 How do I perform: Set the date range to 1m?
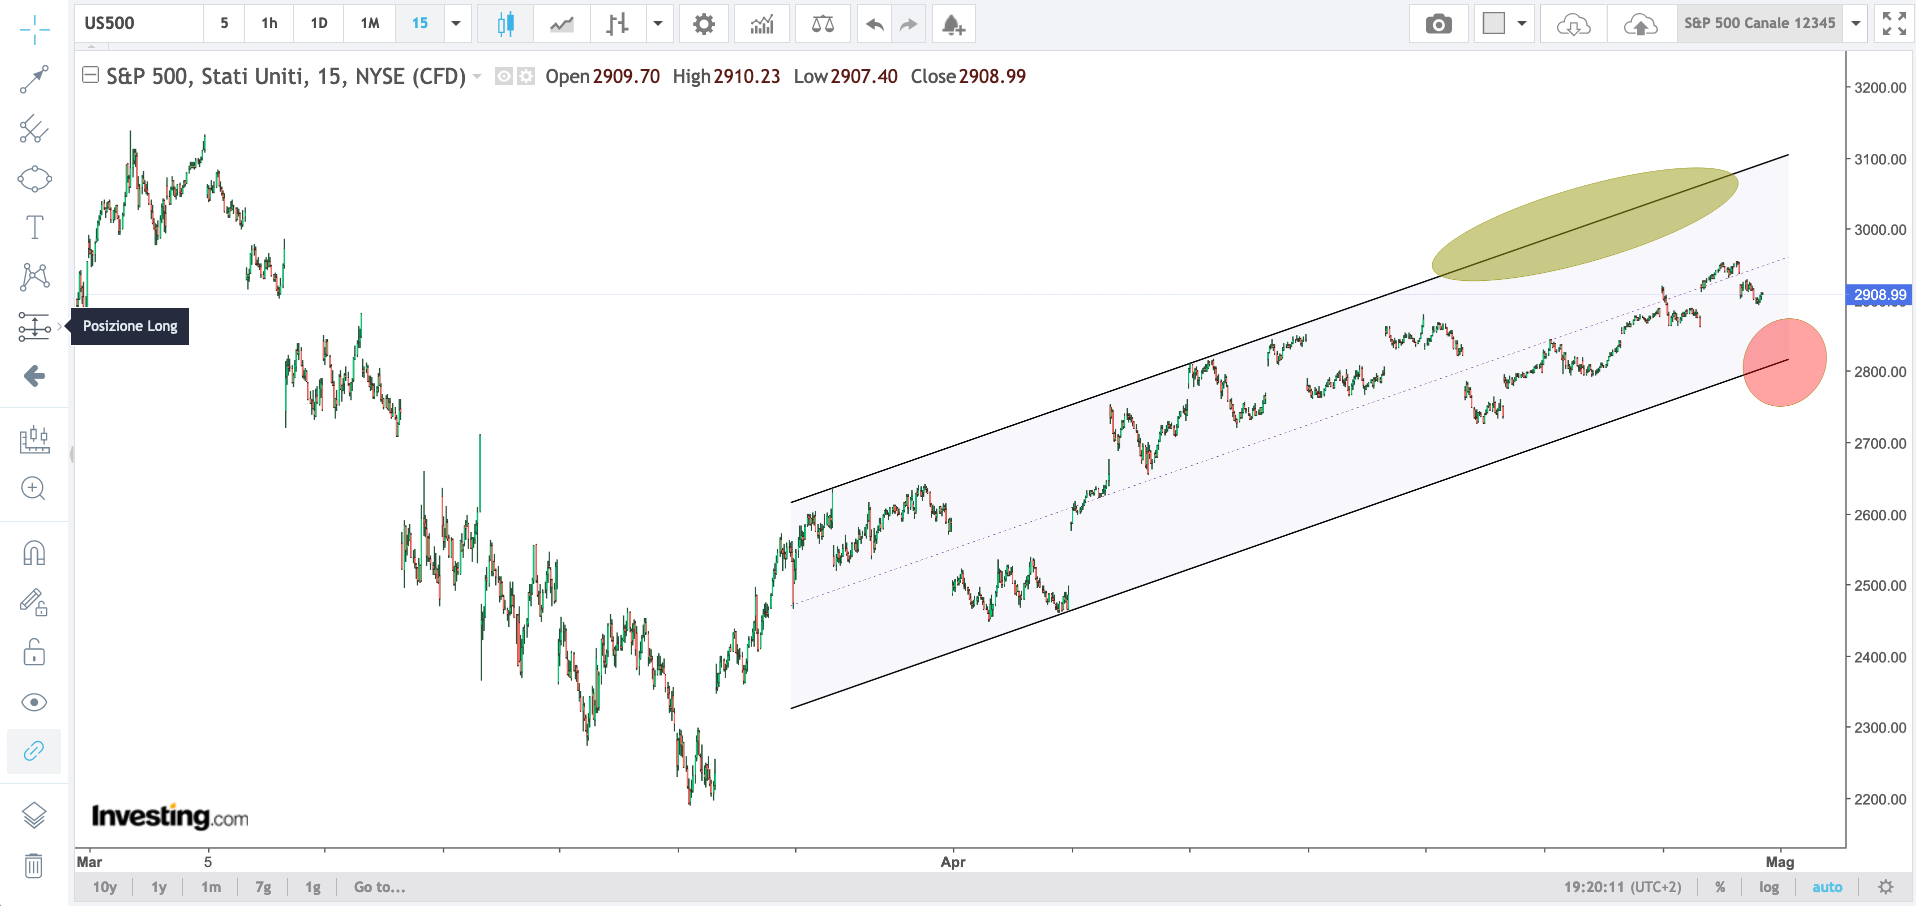click(211, 887)
